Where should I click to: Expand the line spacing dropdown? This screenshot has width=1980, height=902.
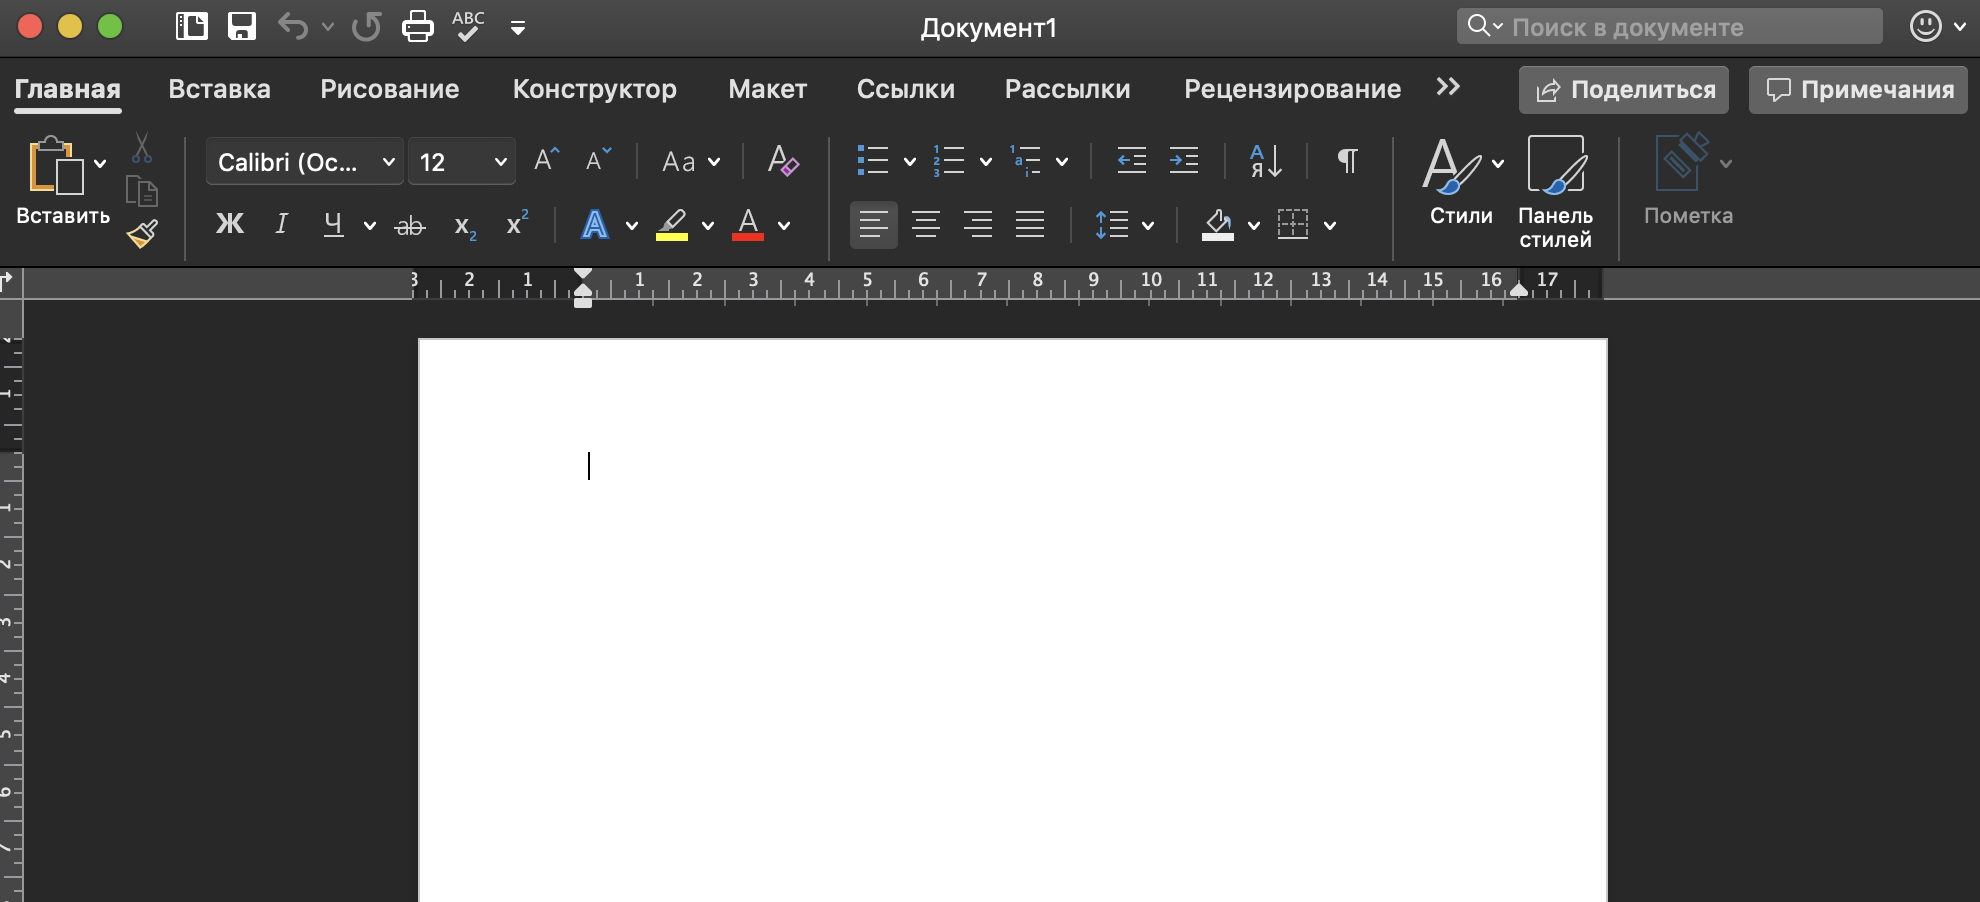coord(1148,226)
